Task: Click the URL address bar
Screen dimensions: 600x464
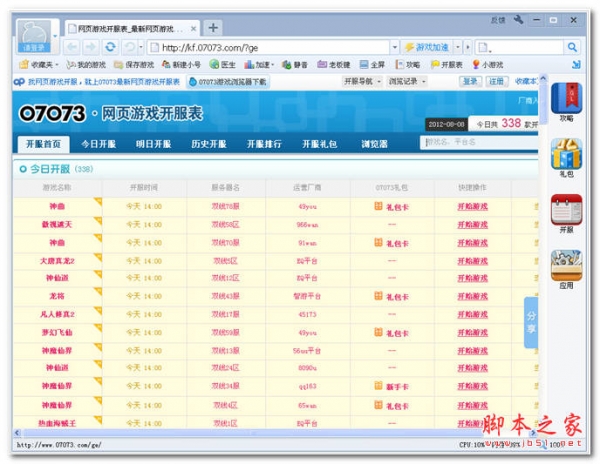Action: click(x=270, y=47)
